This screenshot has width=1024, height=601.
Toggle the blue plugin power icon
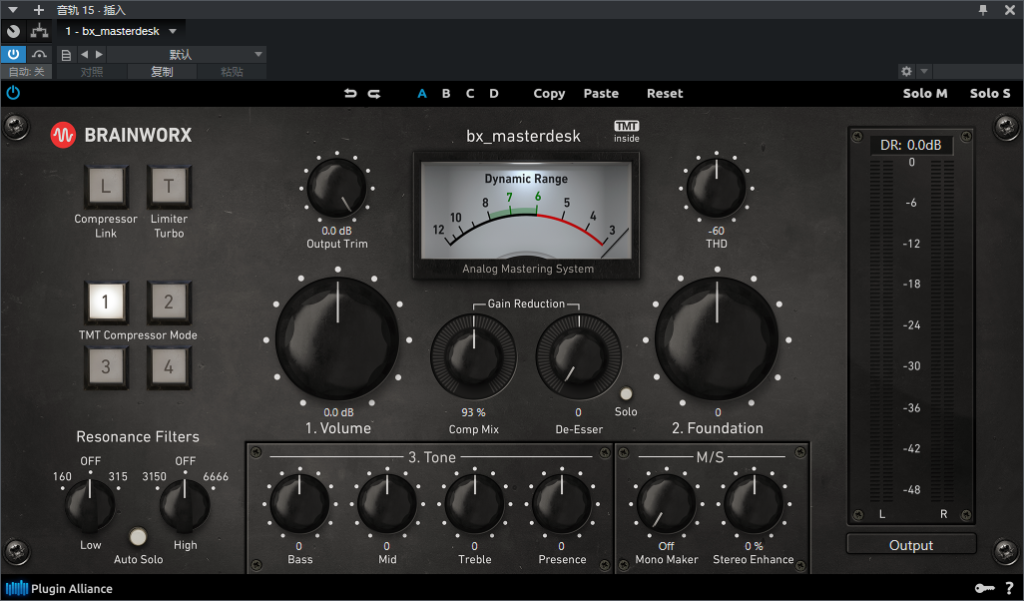[x=13, y=93]
